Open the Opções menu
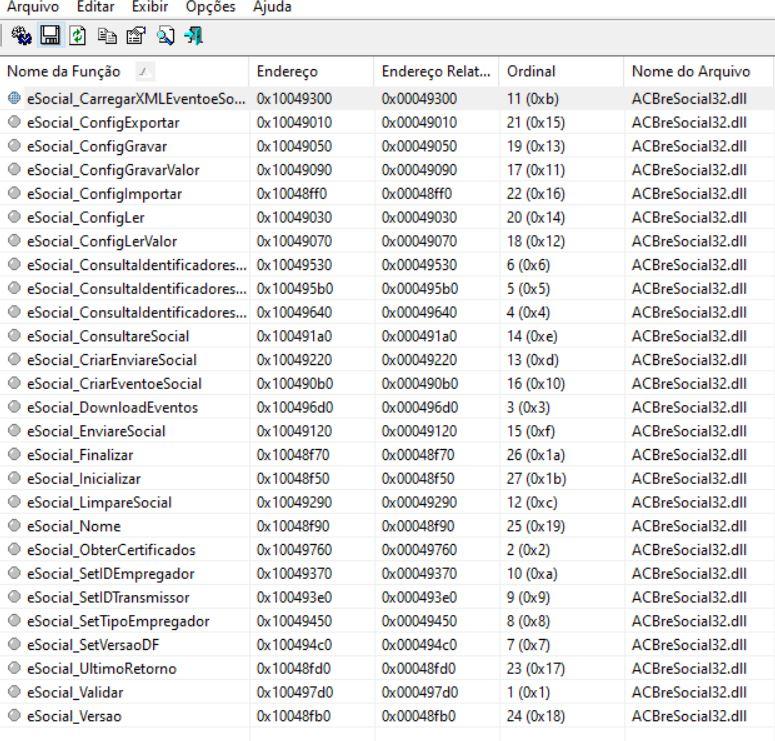775x741 pixels. pos(211,7)
